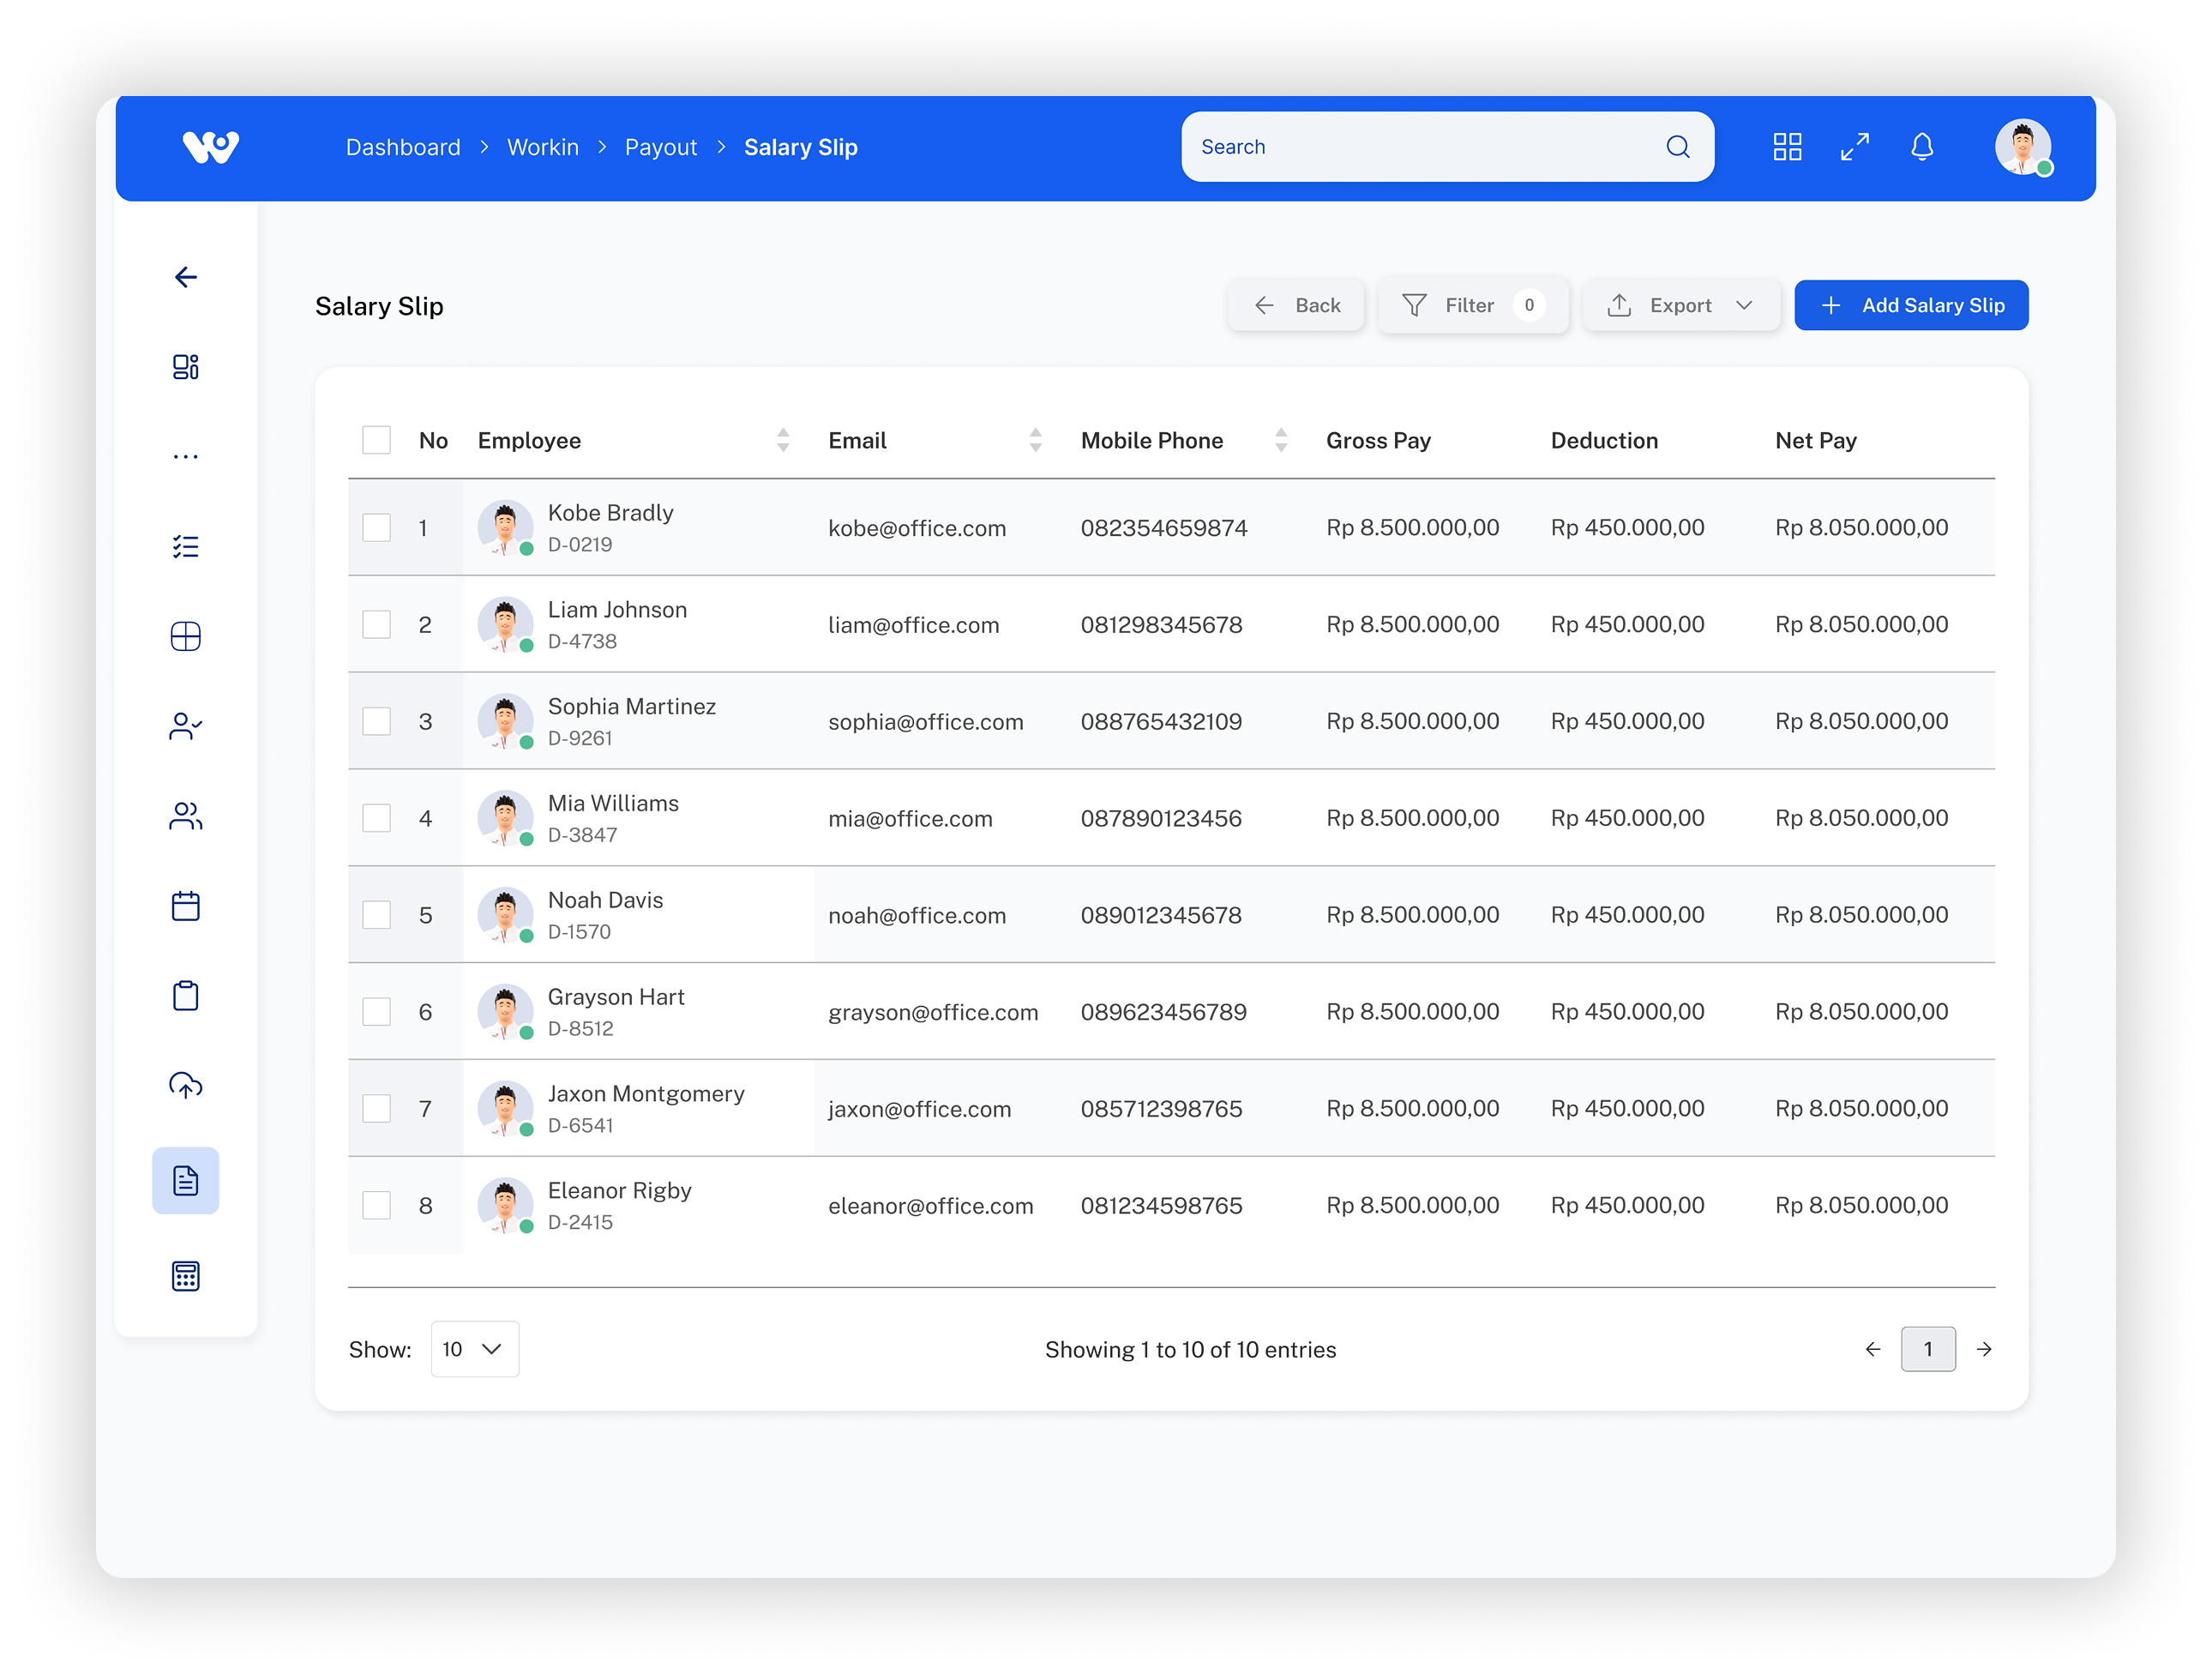Click sidebar back arrow icon

tap(185, 277)
